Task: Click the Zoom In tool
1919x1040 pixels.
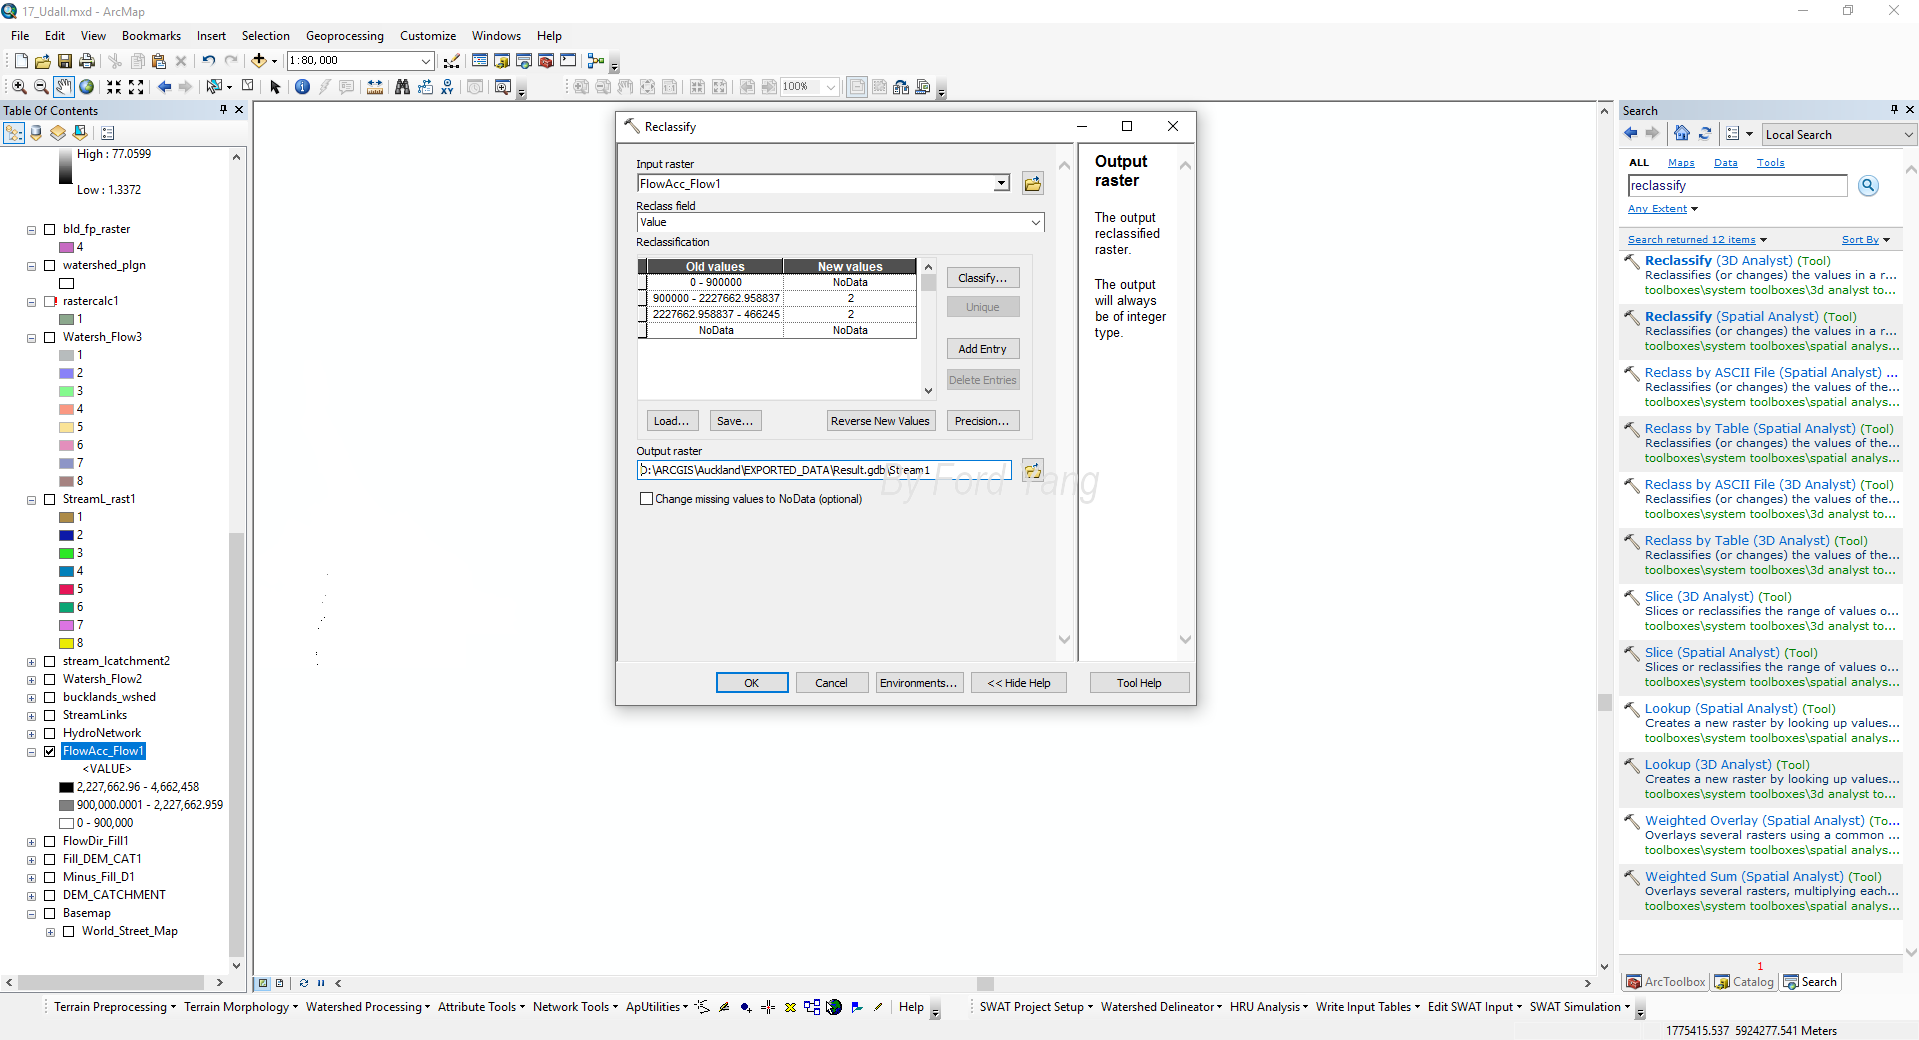Action: tap(19, 87)
